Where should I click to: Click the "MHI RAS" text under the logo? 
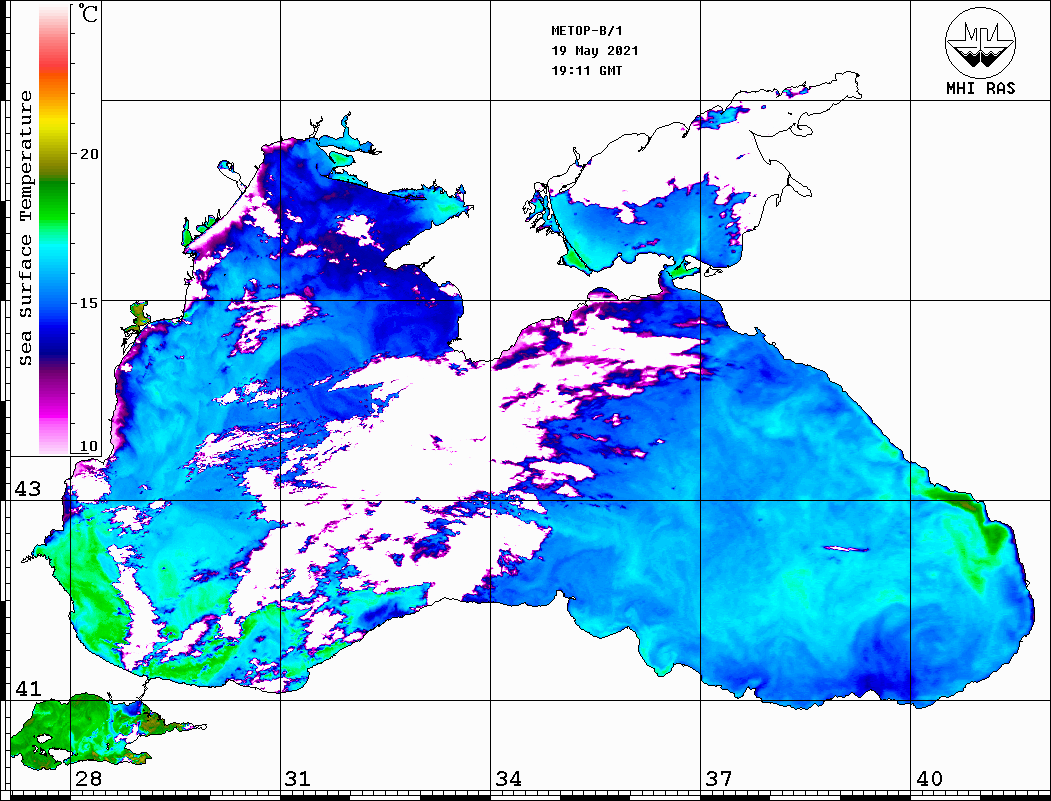coord(980,88)
